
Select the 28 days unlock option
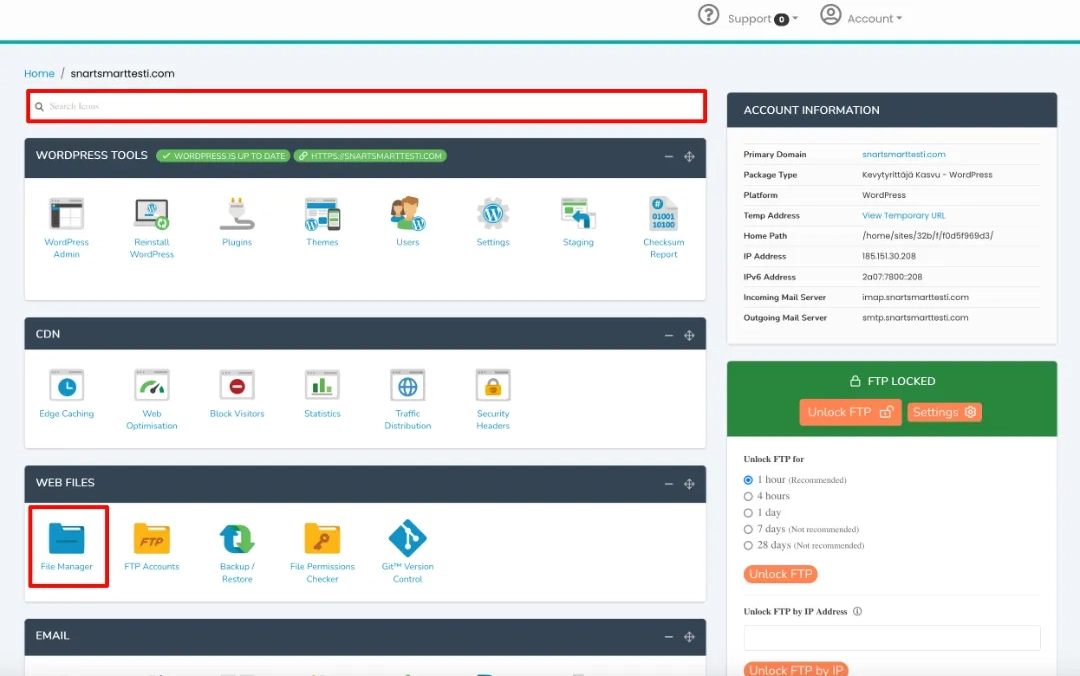pyautogui.click(x=748, y=545)
